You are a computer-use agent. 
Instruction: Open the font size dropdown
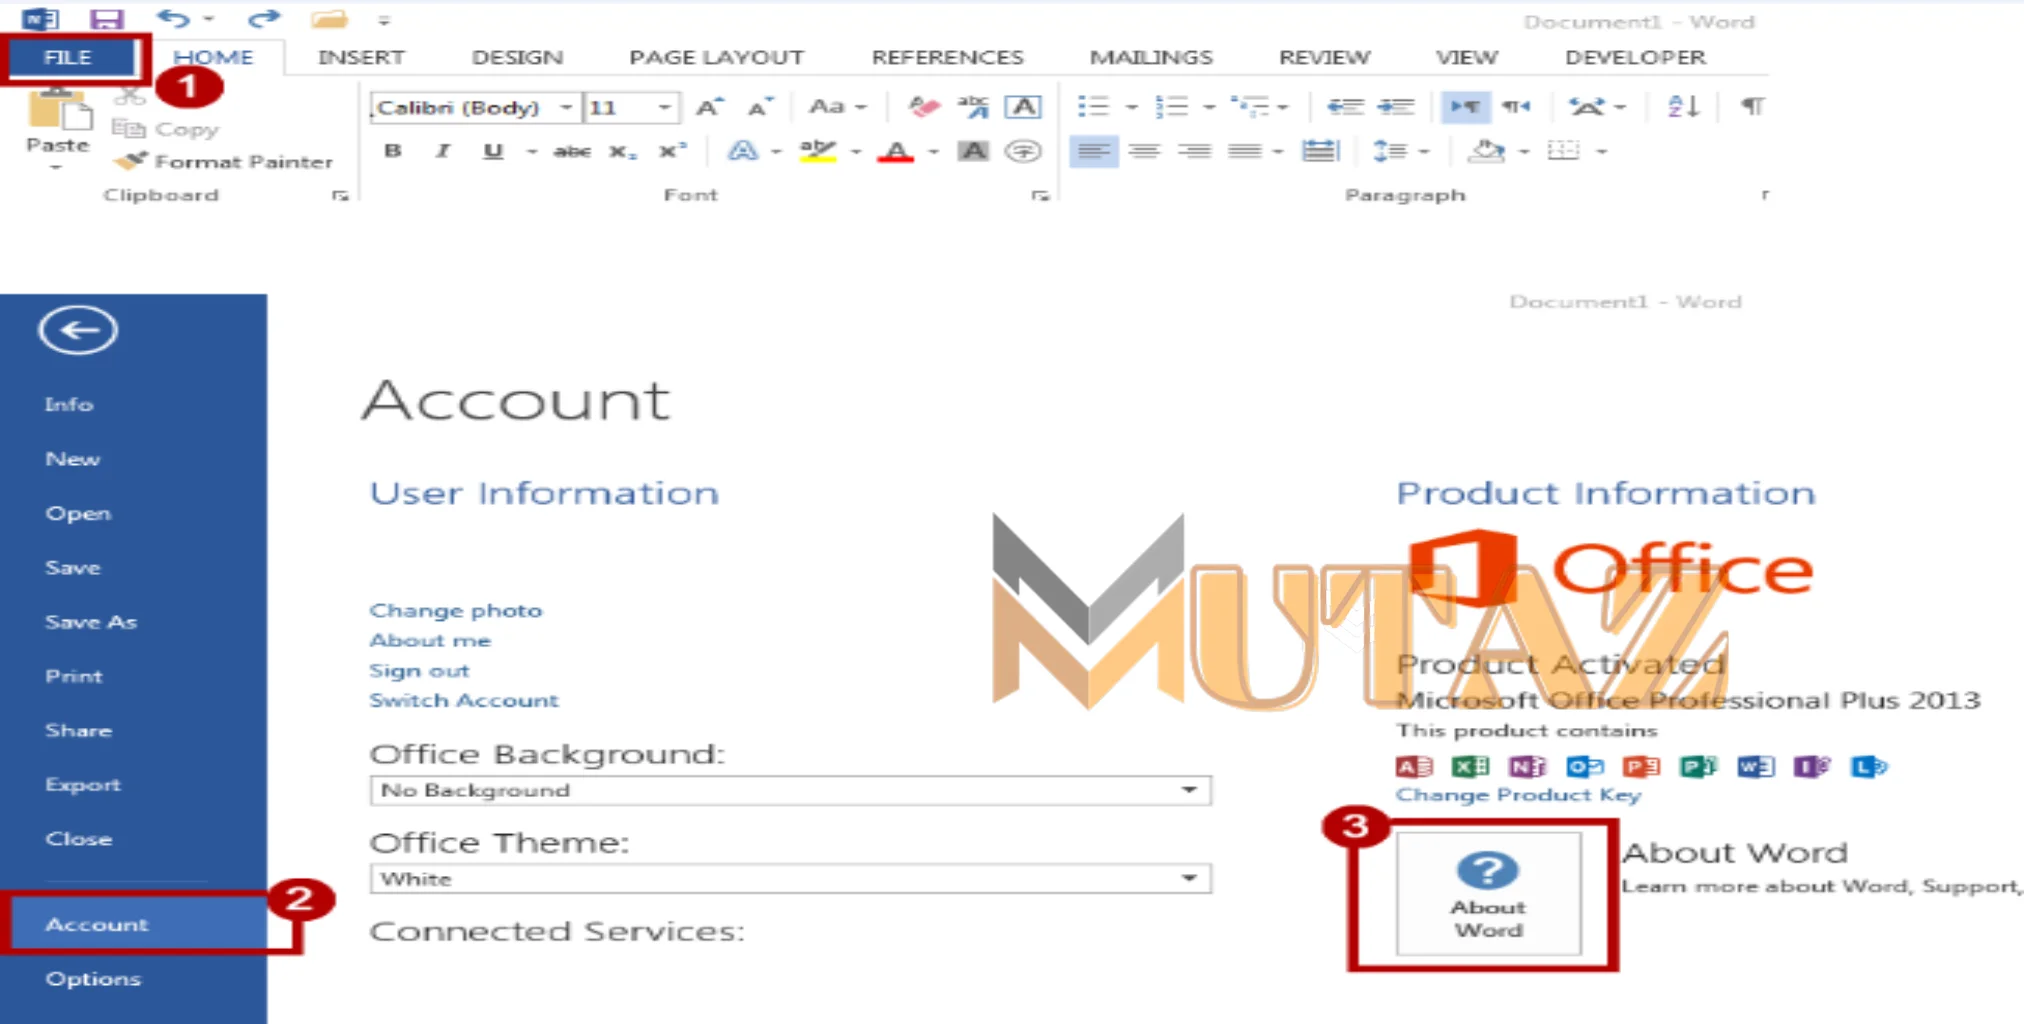(664, 107)
